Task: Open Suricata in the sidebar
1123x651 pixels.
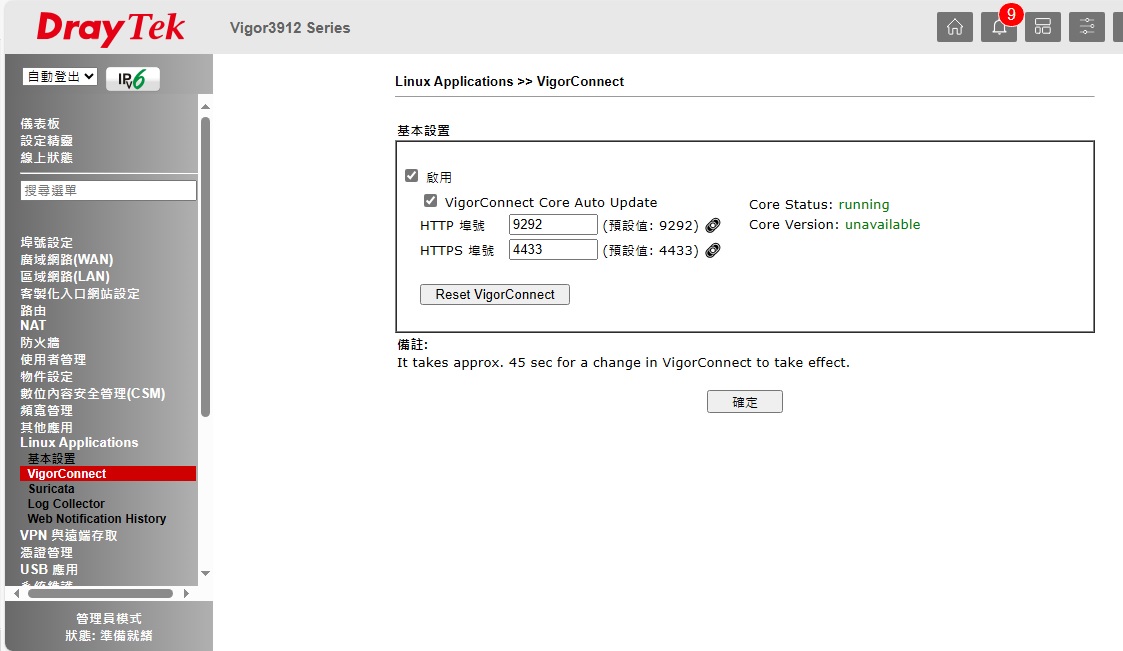Action: click(x=51, y=489)
